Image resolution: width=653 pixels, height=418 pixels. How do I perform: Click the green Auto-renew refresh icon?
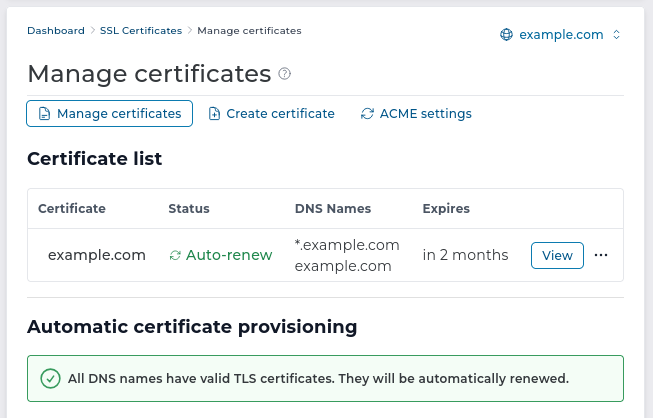(x=175, y=255)
